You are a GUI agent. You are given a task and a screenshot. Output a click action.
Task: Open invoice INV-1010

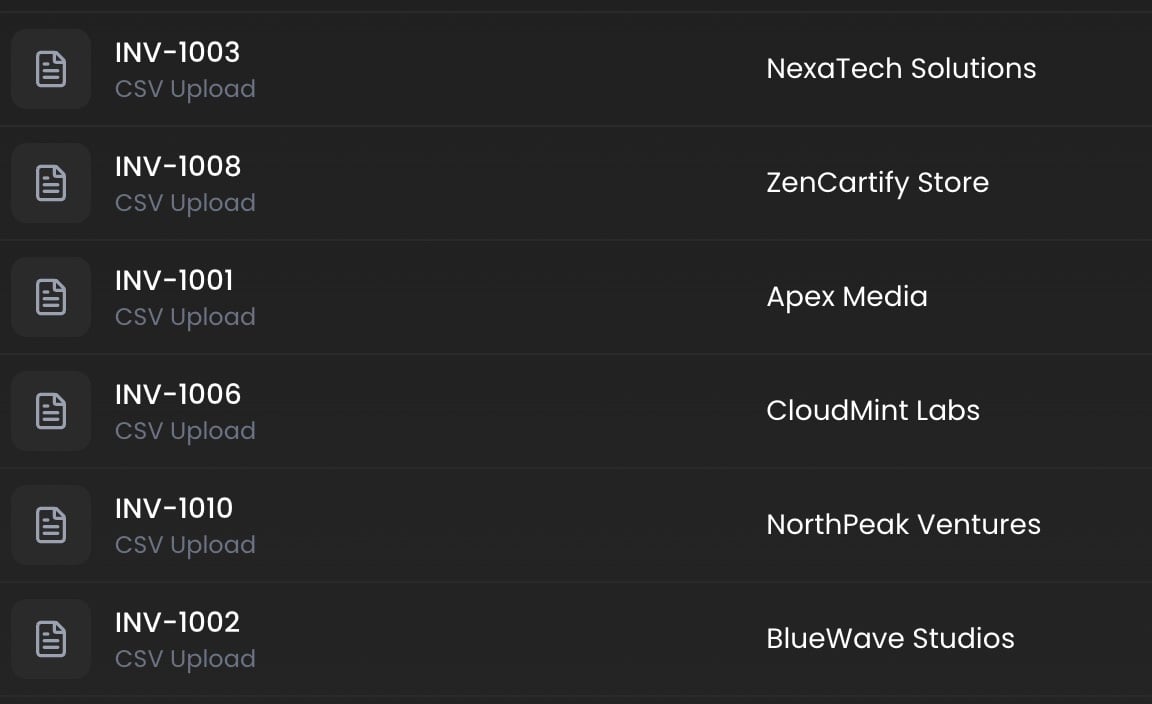pyautogui.click(x=174, y=508)
